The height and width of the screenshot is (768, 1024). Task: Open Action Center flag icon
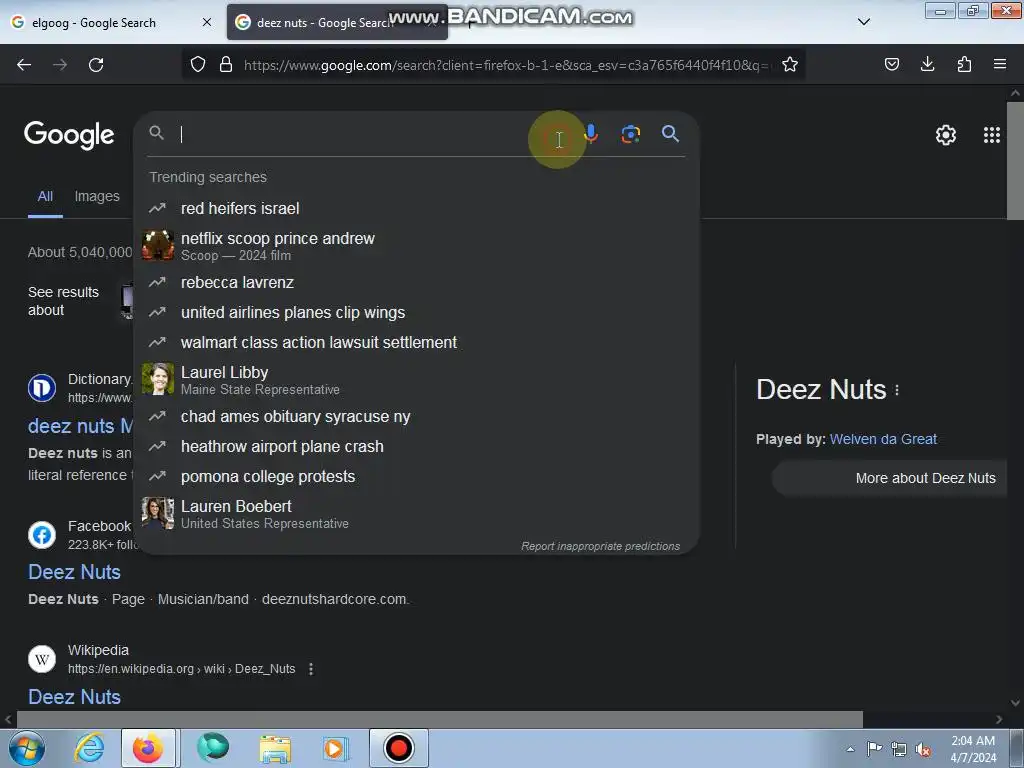(874, 749)
